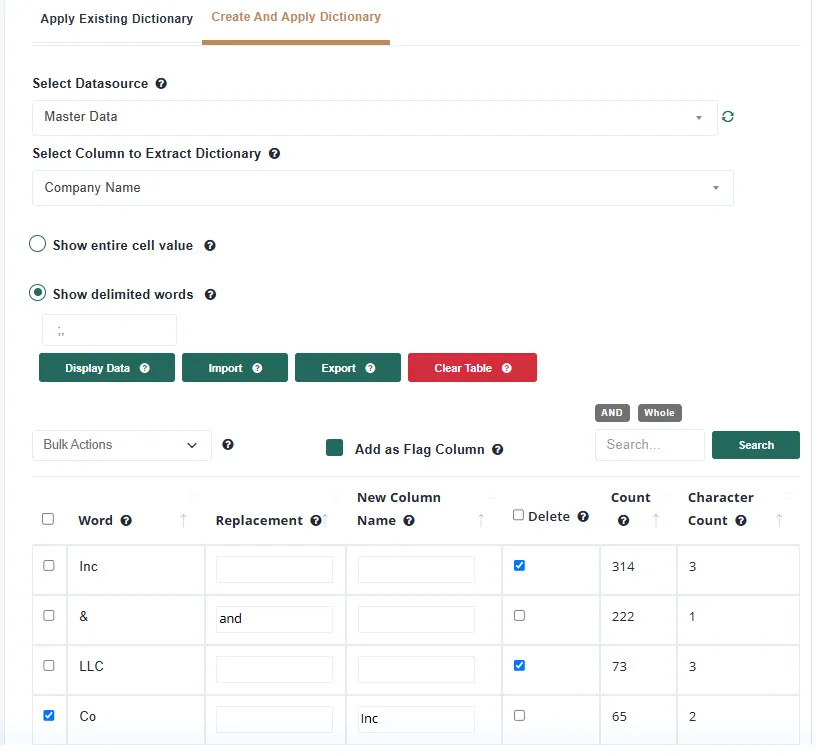Open the Master Data datasource dropdown

click(375, 118)
